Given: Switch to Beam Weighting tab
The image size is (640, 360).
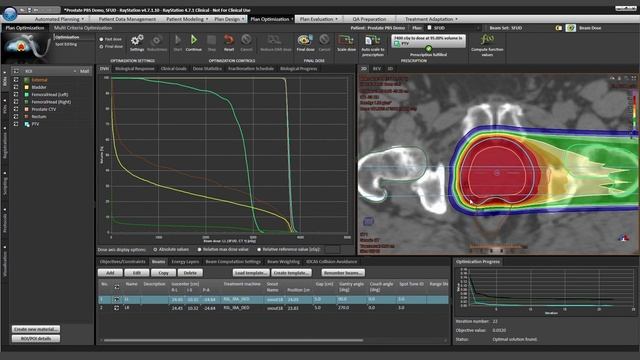Looking at the screenshot, I should 283,262.
